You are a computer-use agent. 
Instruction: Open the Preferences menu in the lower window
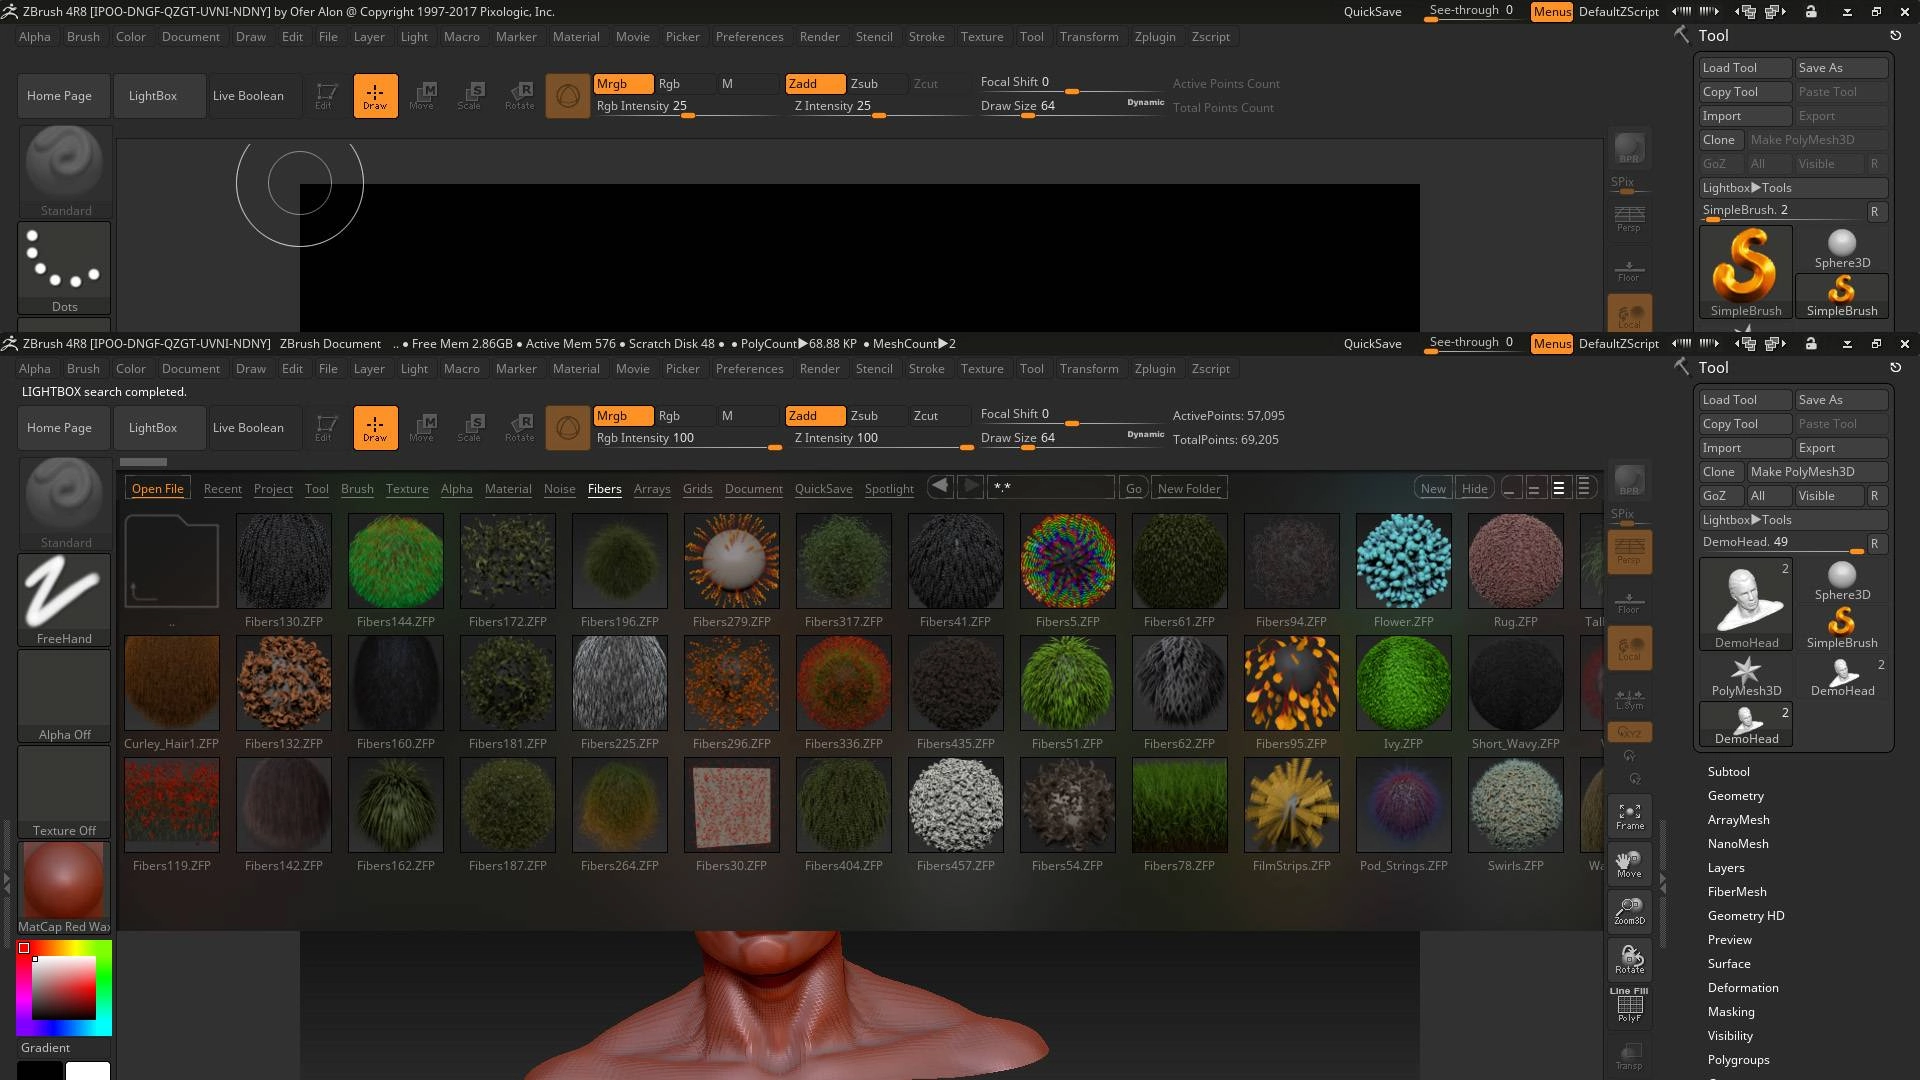[750, 369]
